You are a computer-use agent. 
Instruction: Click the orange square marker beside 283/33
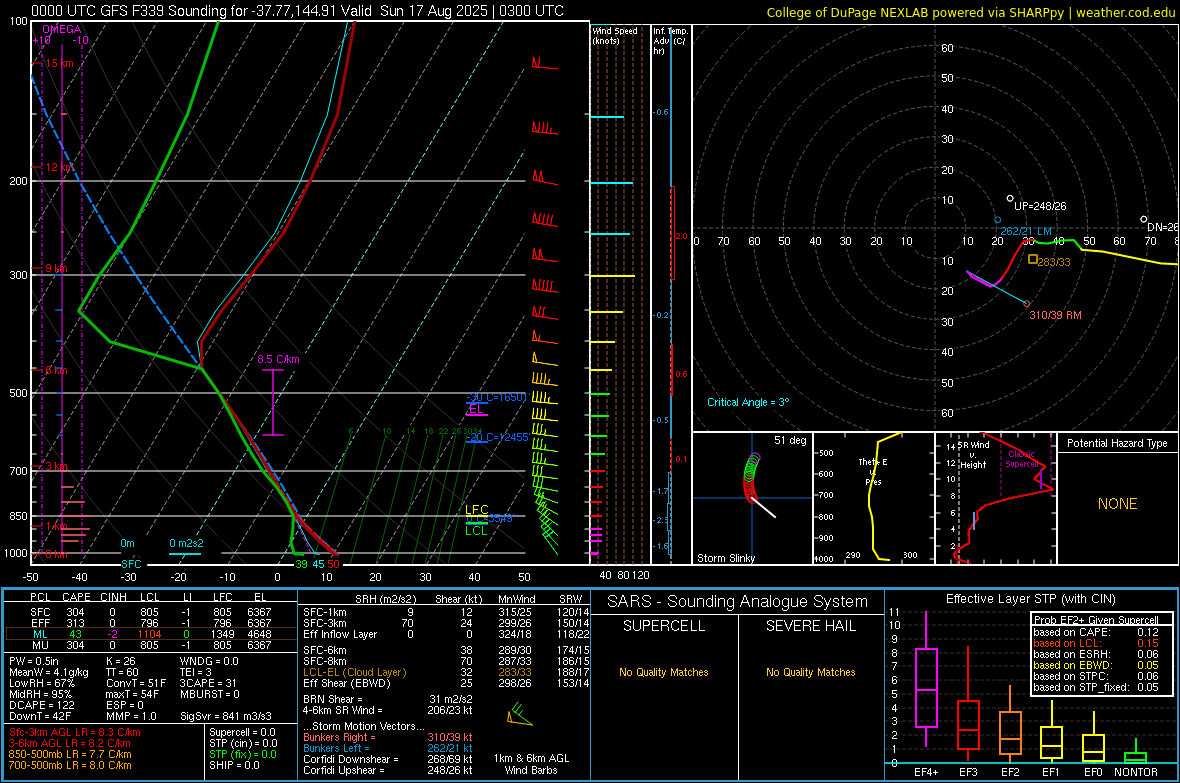pos(1032,259)
